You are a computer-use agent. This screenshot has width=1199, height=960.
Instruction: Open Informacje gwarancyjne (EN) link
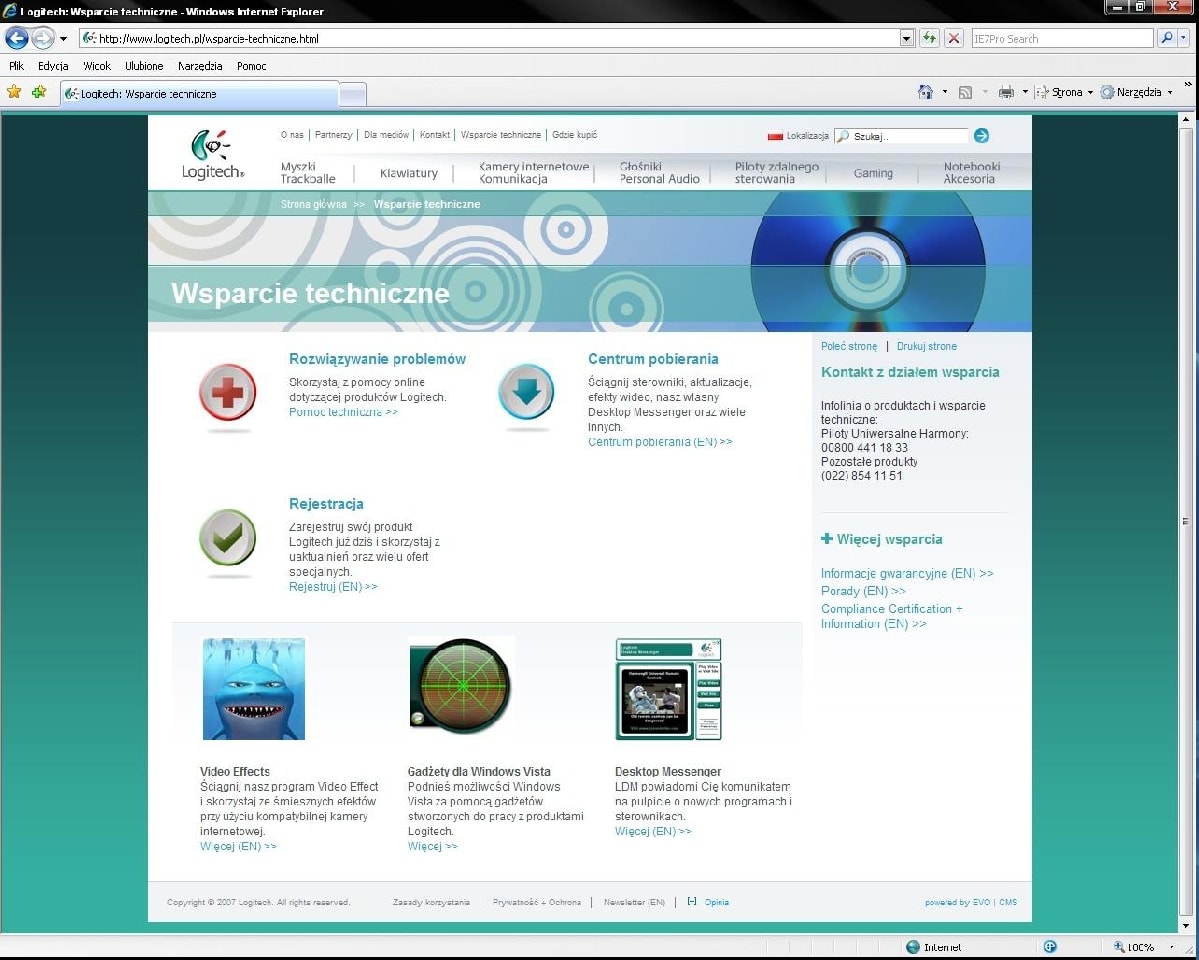[907, 574]
